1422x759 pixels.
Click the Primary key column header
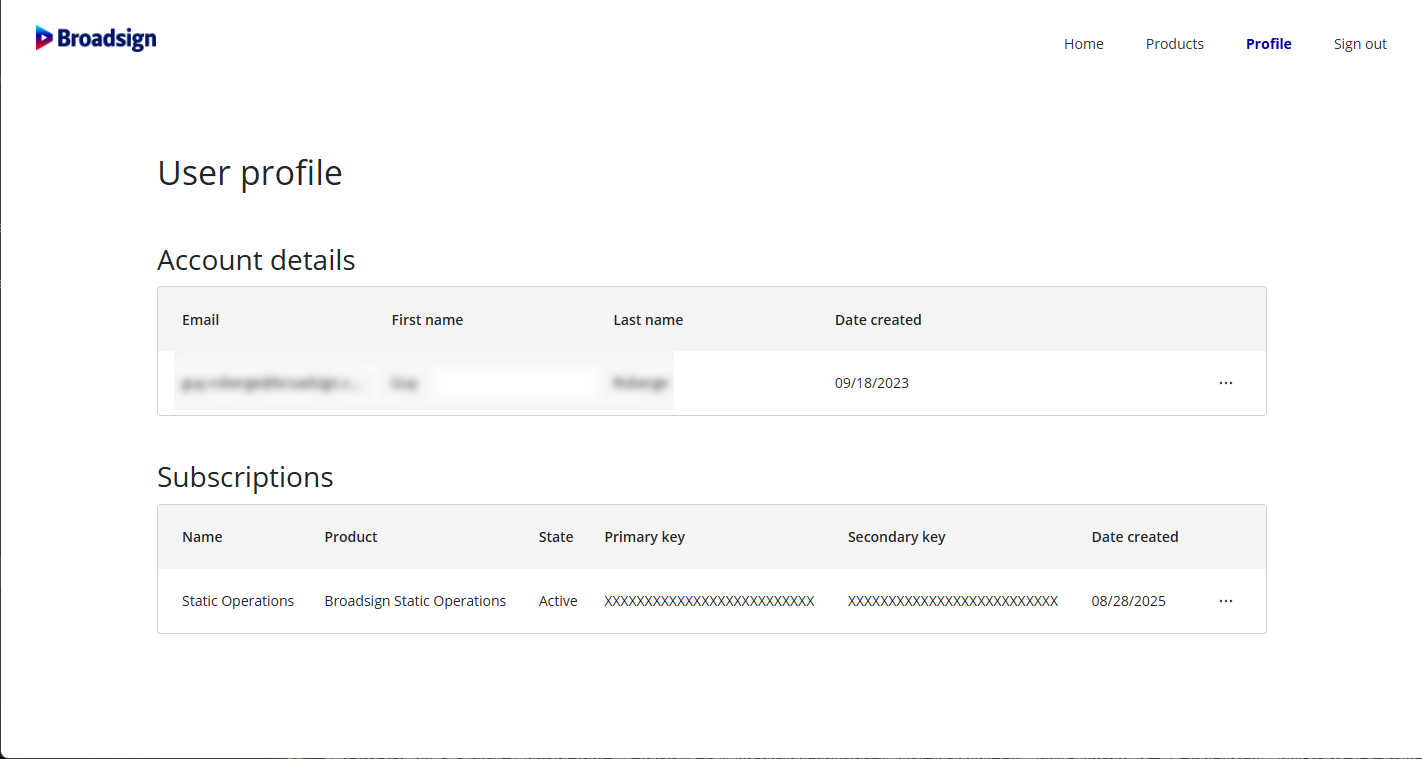(x=644, y=537)
